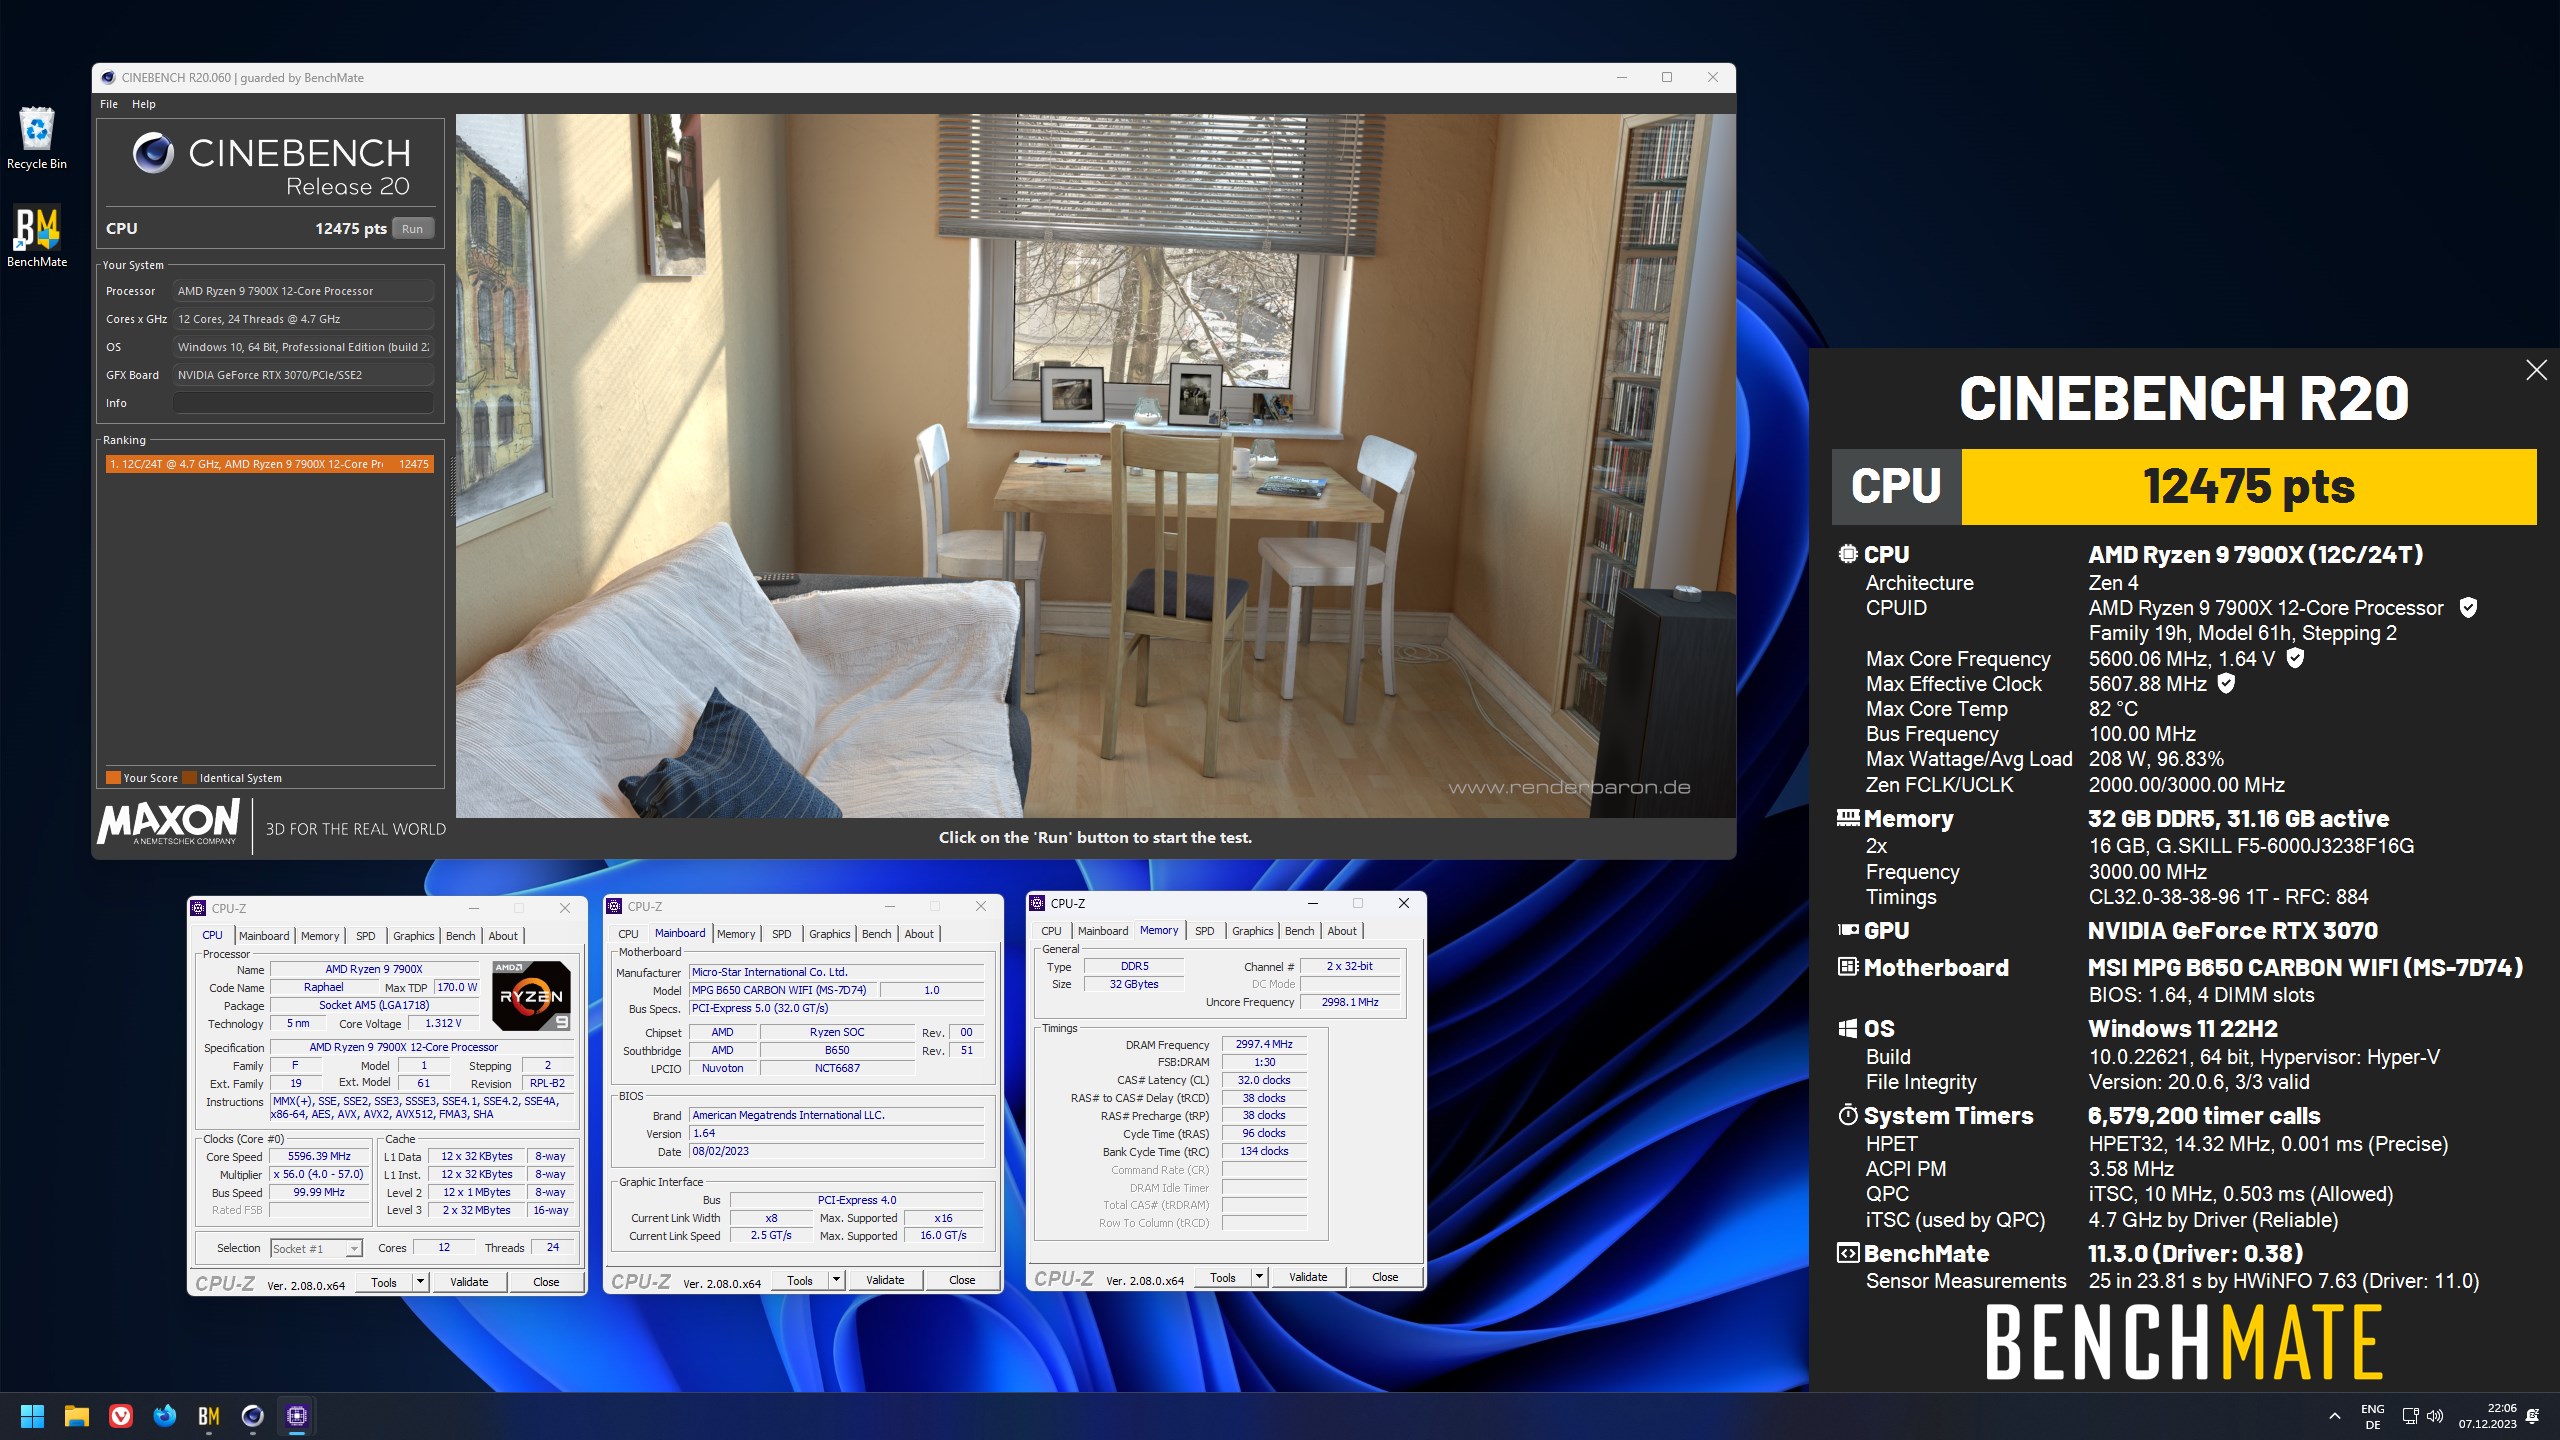Open Graphics tab in middle CPU-Z window
Screen dimensions: 2560x1440
830,934
